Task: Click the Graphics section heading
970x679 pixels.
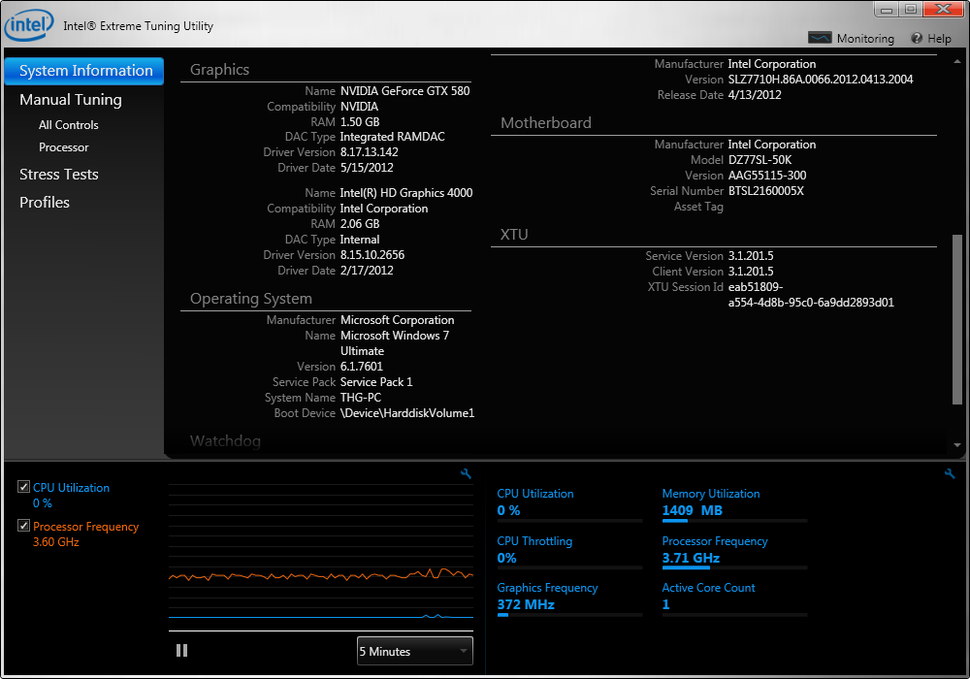Action: [x=220, y=70]
